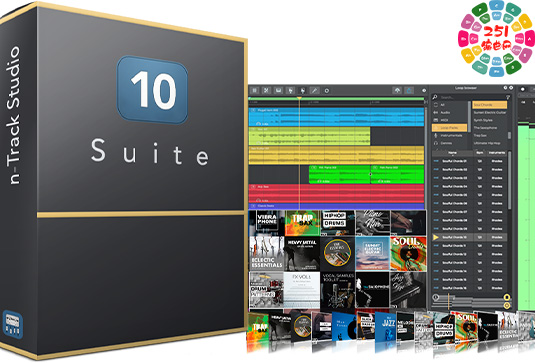Select the scissors cut tool

266,90
